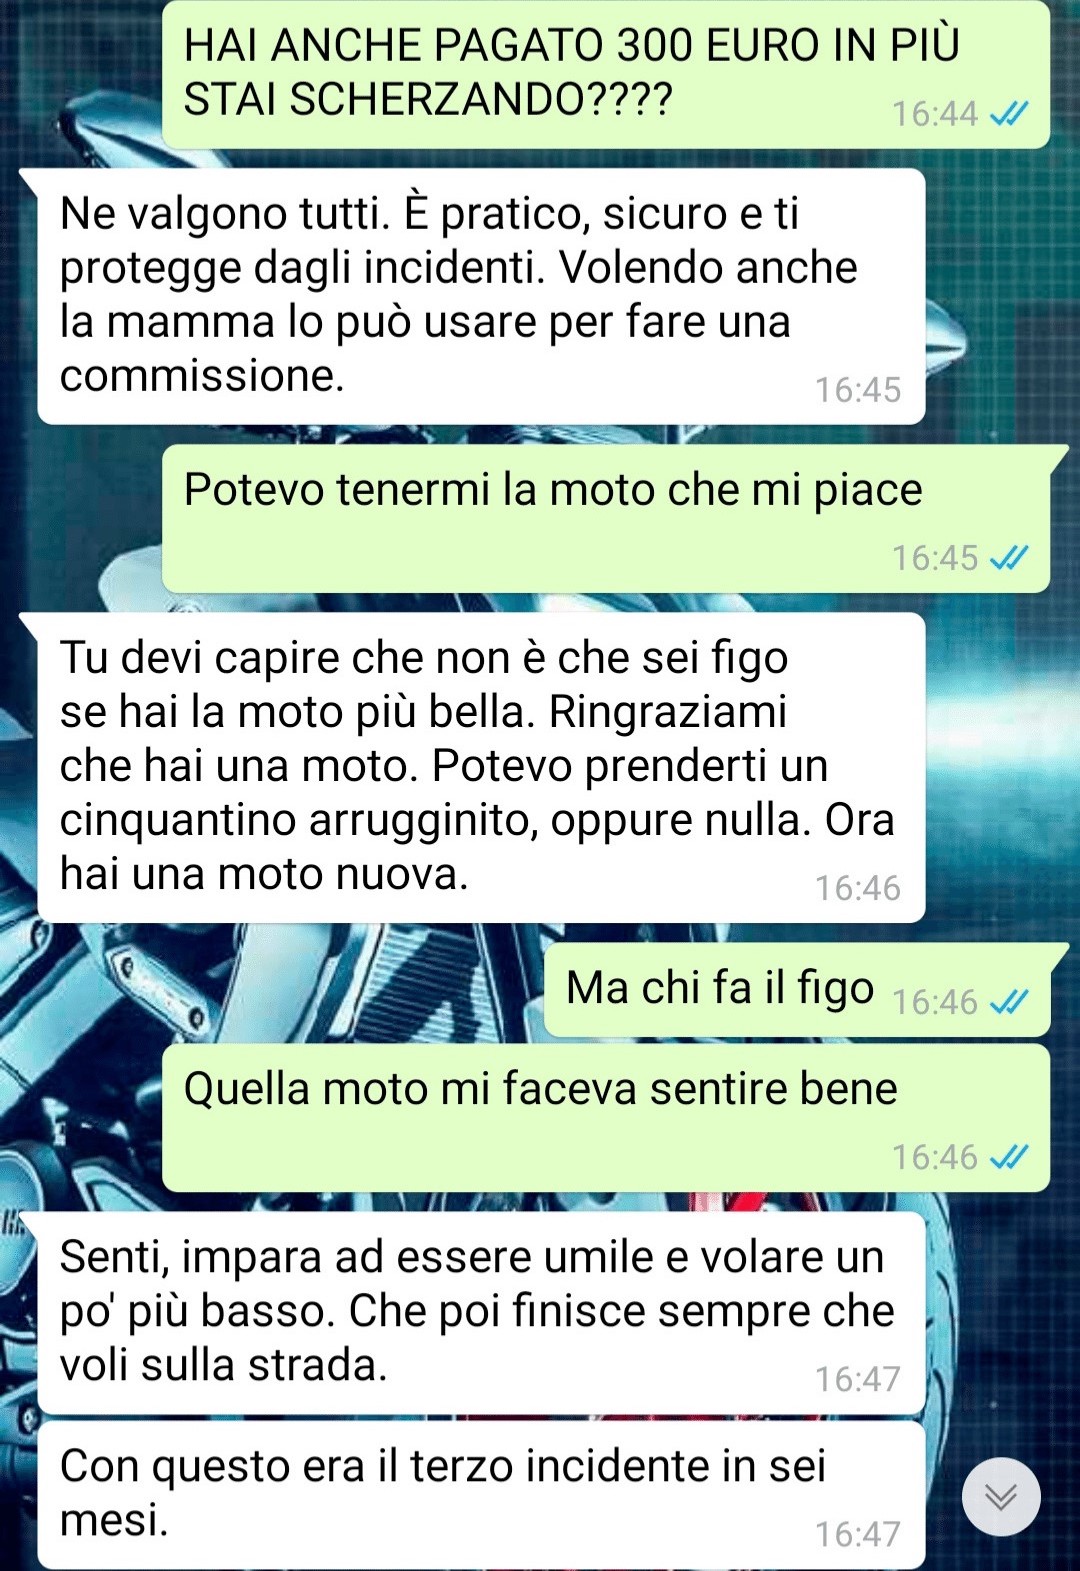Tap read ticks on 'Quella moto mi faceva' message

1008,1157
